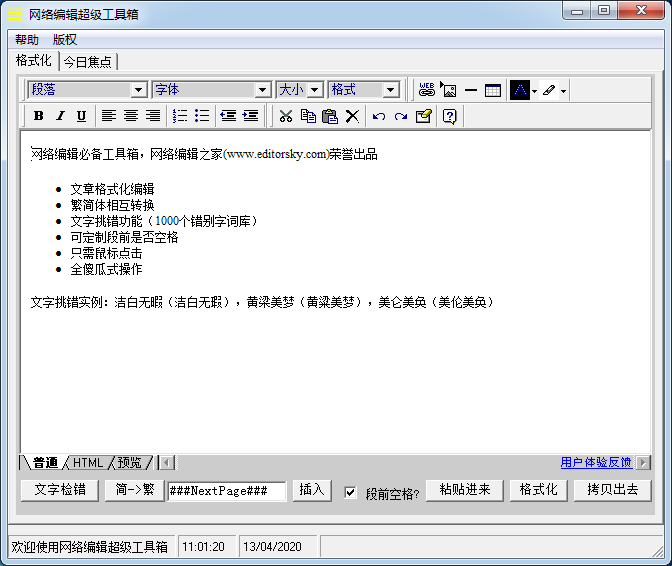Viewport: 672px width, 566px height.
Task: Delete selection with the X icon
Action: tap(352, 116)
